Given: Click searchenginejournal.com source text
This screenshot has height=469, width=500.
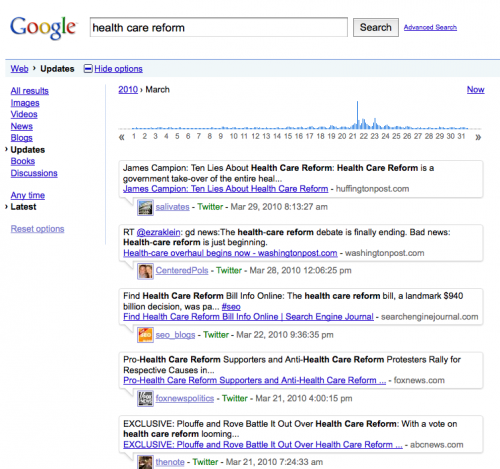Looking at the screenshot, I should 430,317.
